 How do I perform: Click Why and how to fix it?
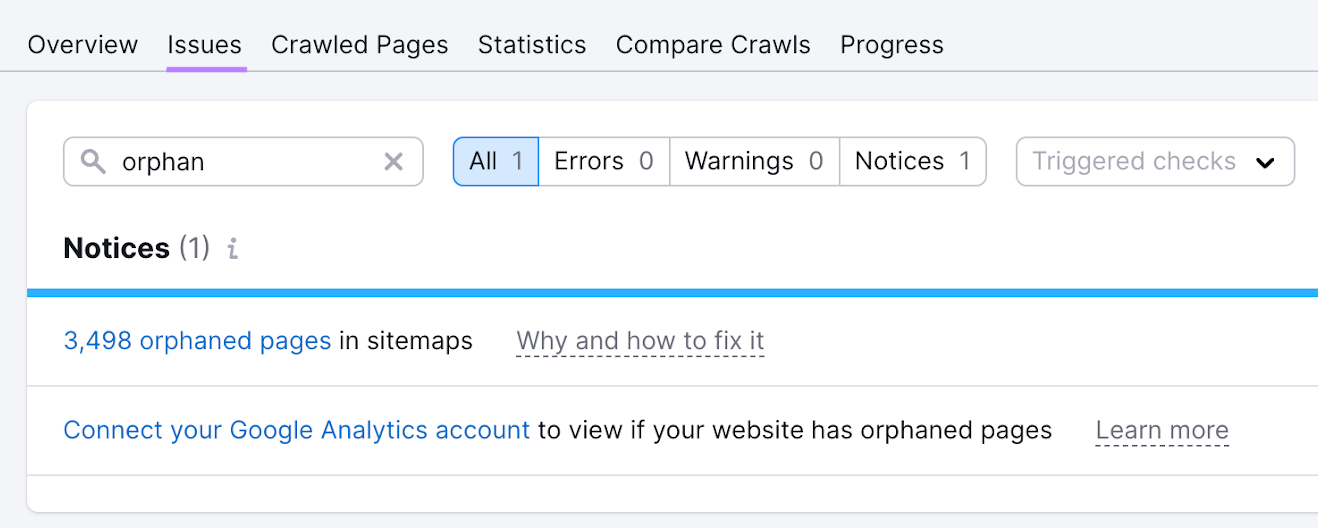click(640, 341)
